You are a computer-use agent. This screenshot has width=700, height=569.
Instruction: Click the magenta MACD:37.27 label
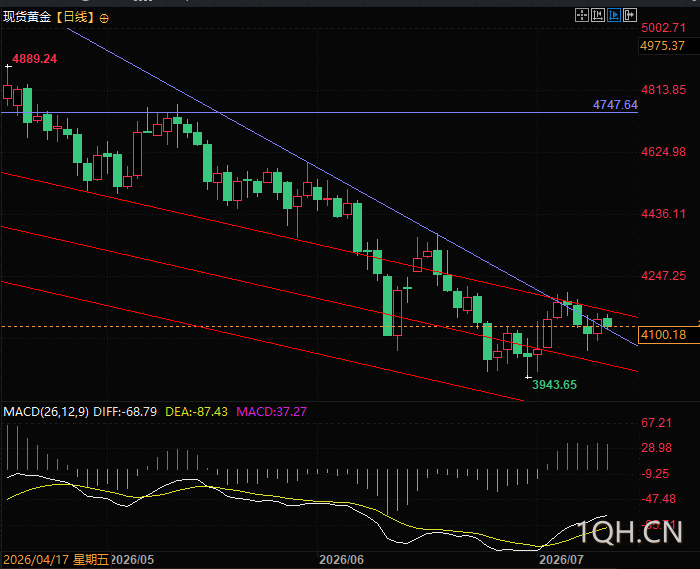pos(271,411)
